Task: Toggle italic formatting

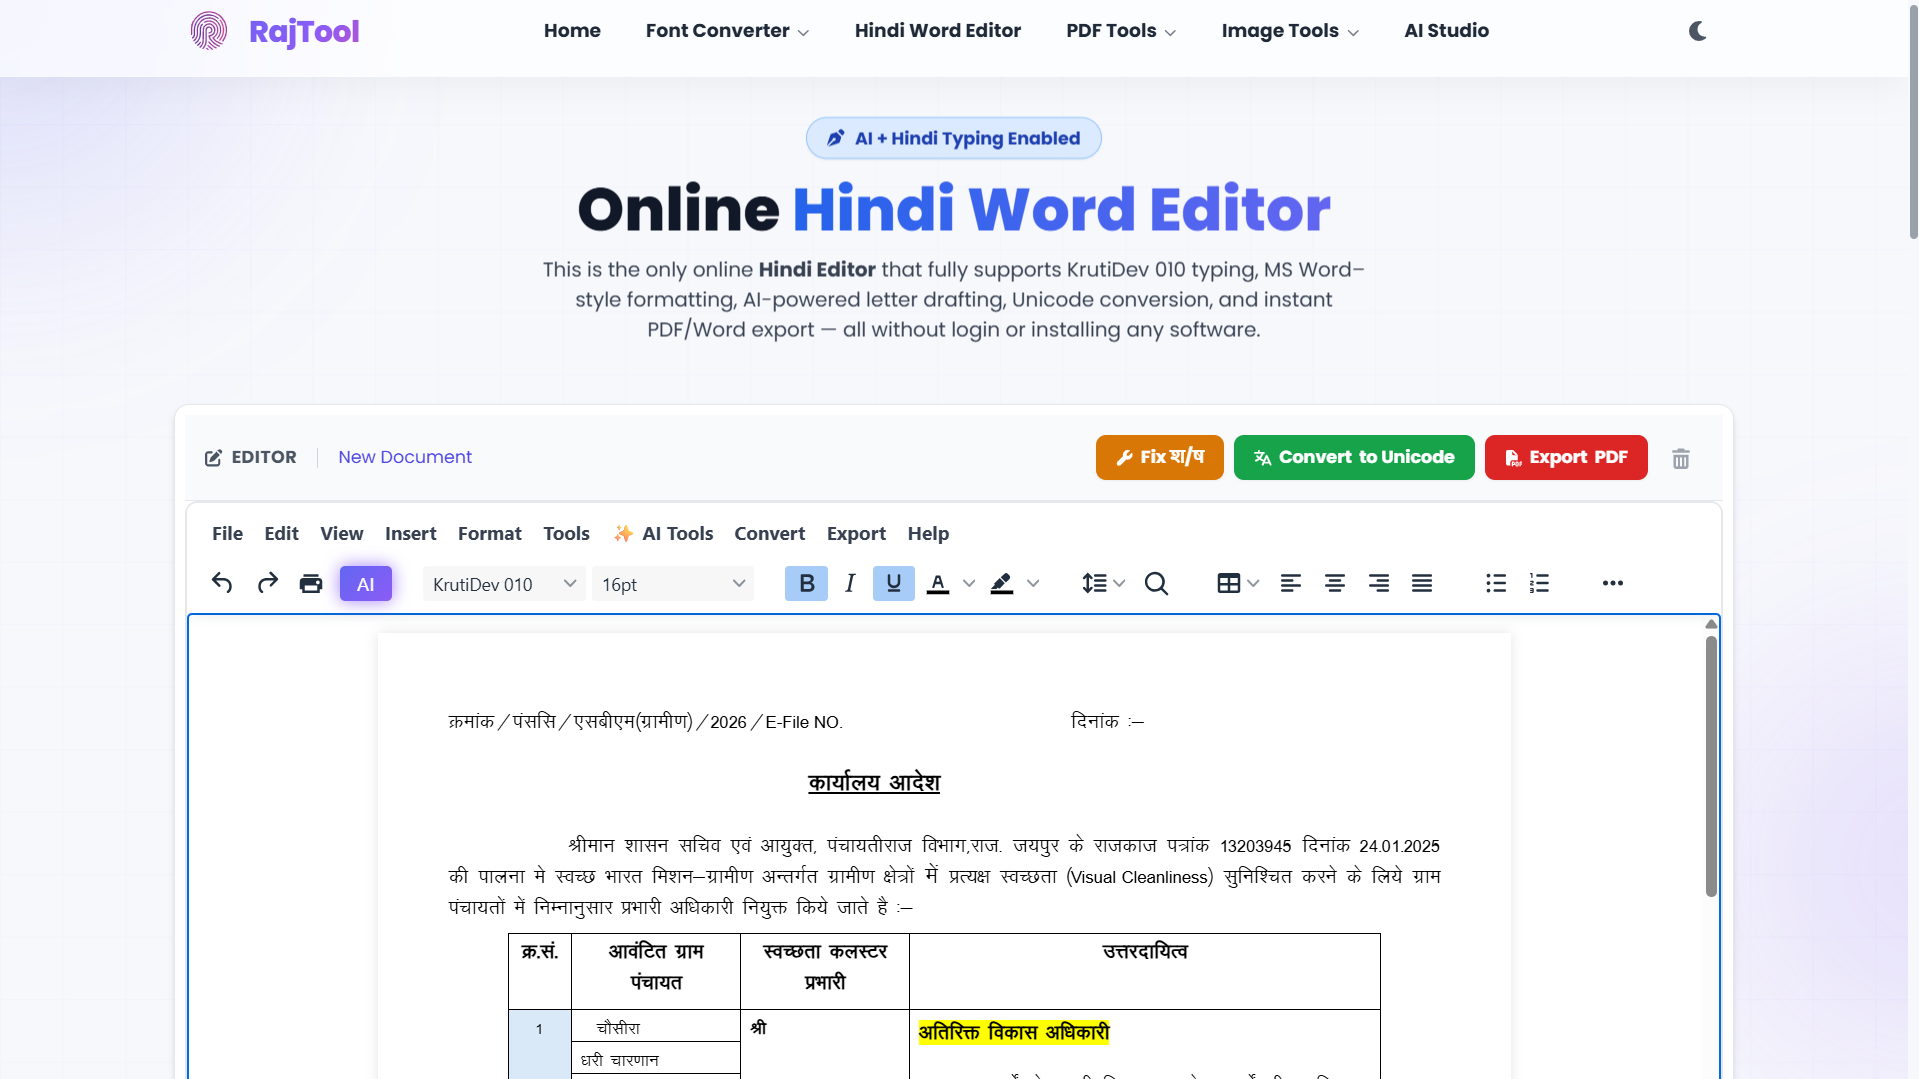Action: [x=850, y=584]
